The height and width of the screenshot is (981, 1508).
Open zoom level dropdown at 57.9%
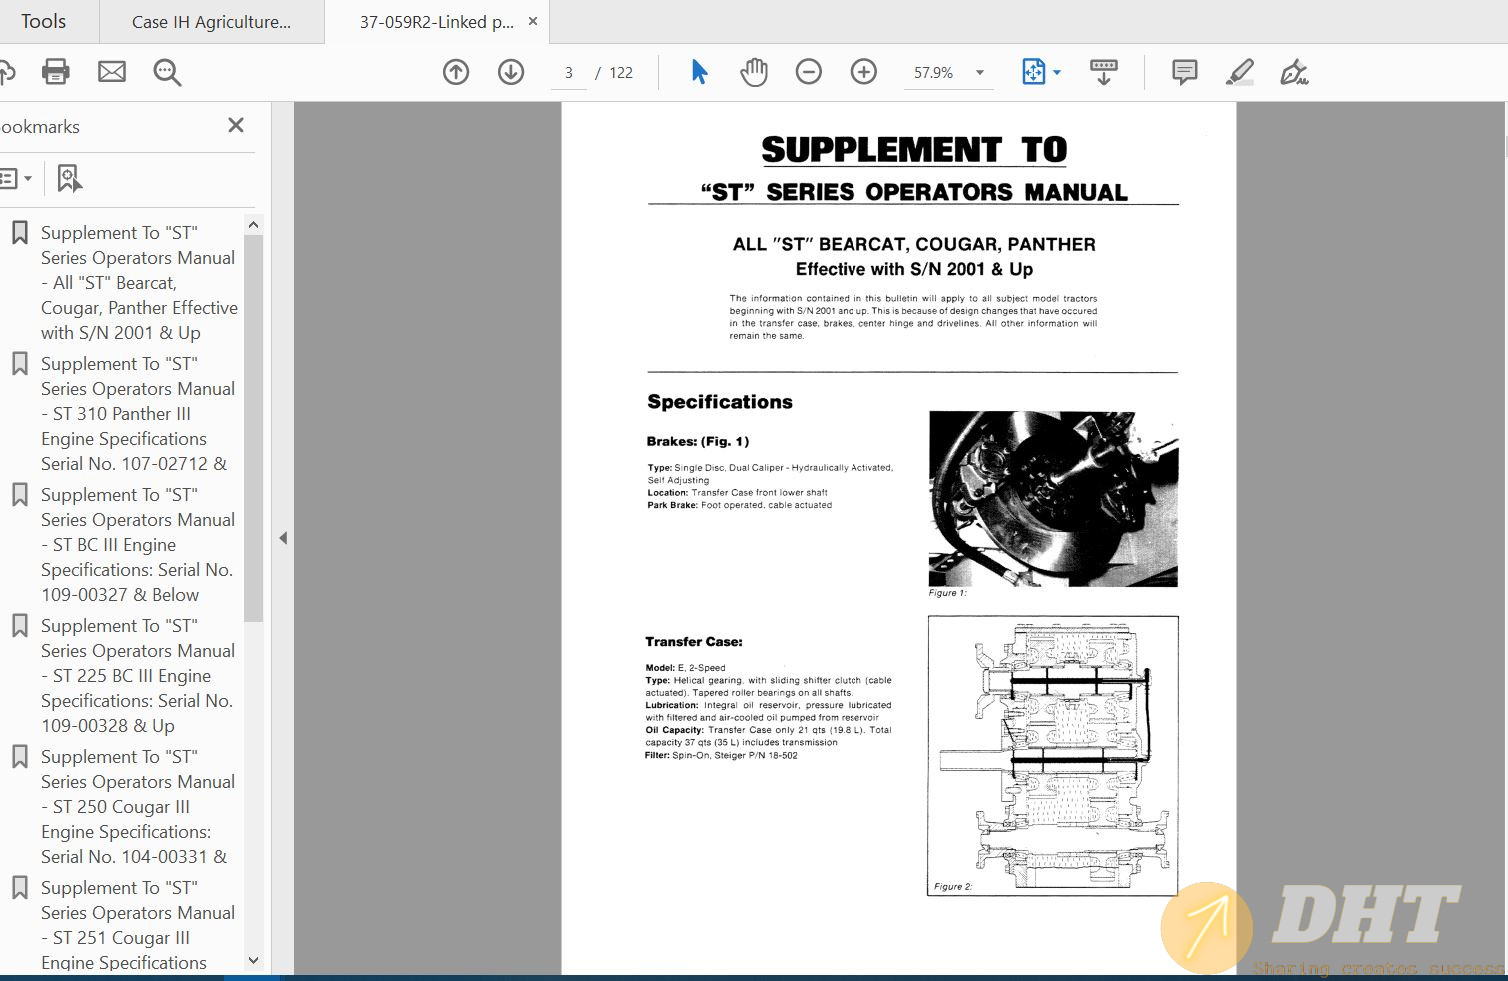[x=980, y=72]
